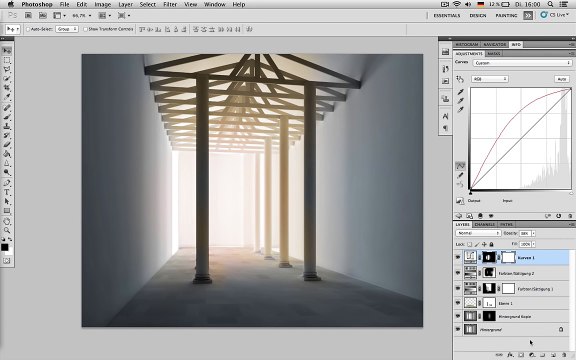The width and height of the screenshot is (576, 360).
Task: Switch to the Design workspace
Action: click(478, 15)
